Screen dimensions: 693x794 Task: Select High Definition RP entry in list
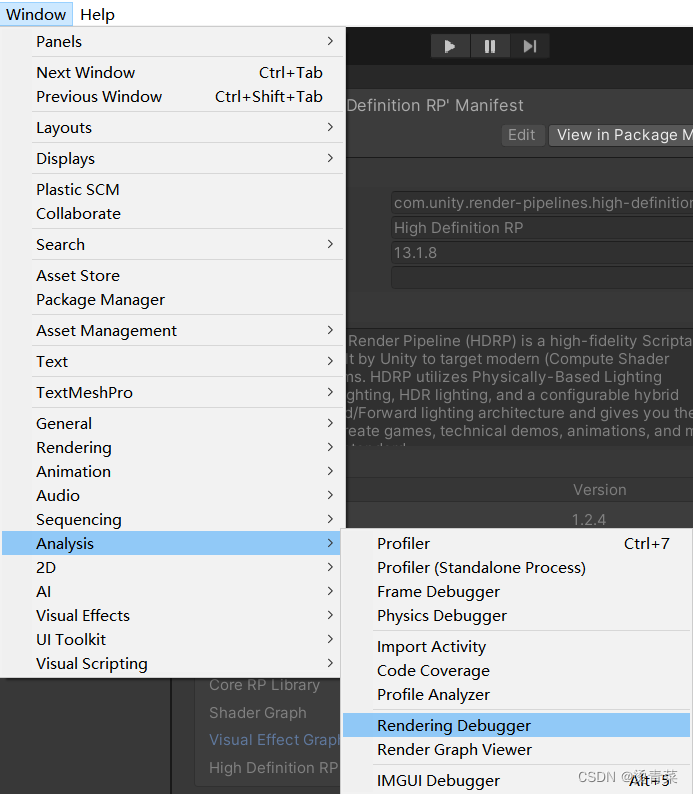273,768
